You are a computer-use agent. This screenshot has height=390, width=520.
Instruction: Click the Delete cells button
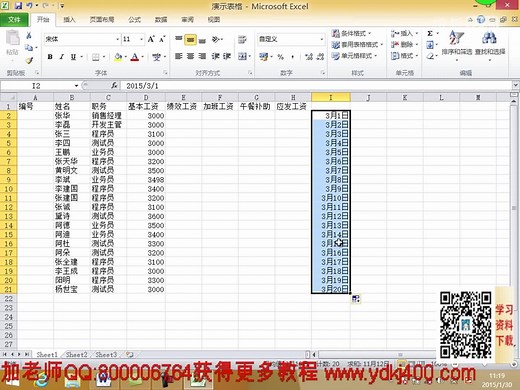tap(405, 44)
